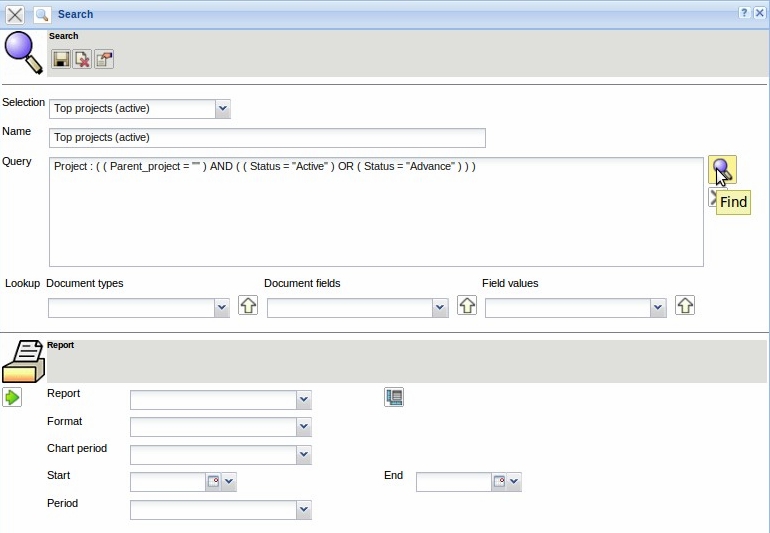Run the report with the green arrow icon

[x=12, y=398]
